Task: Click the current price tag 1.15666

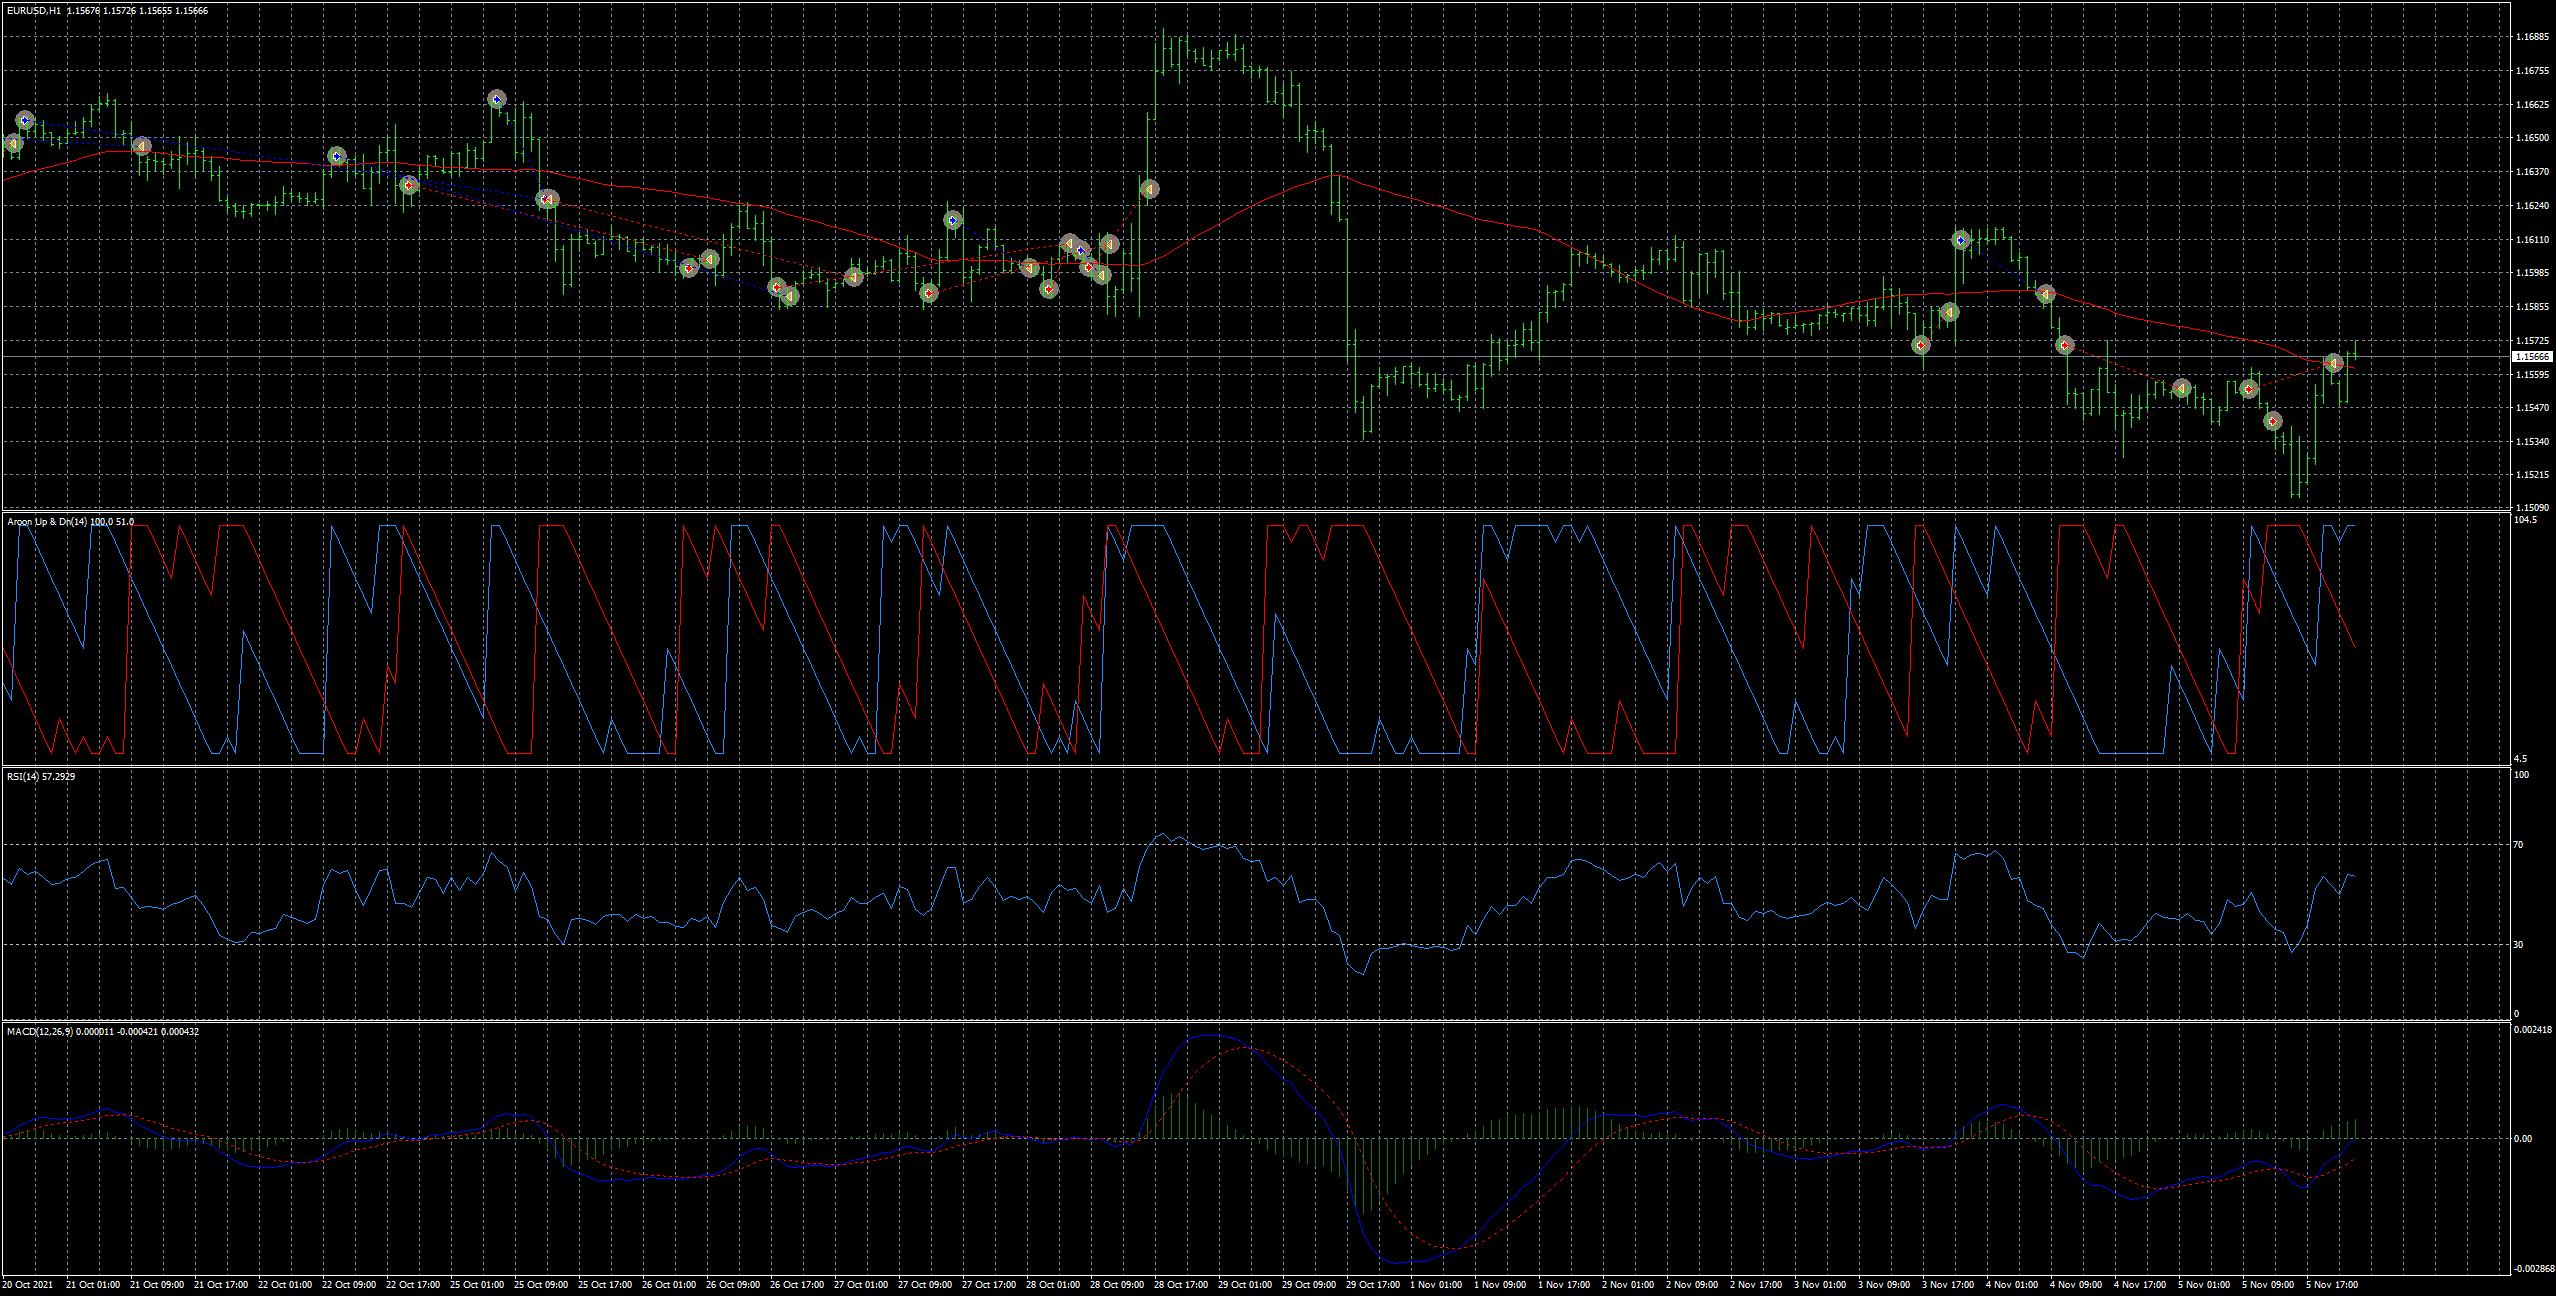Action: point(2532,357)
